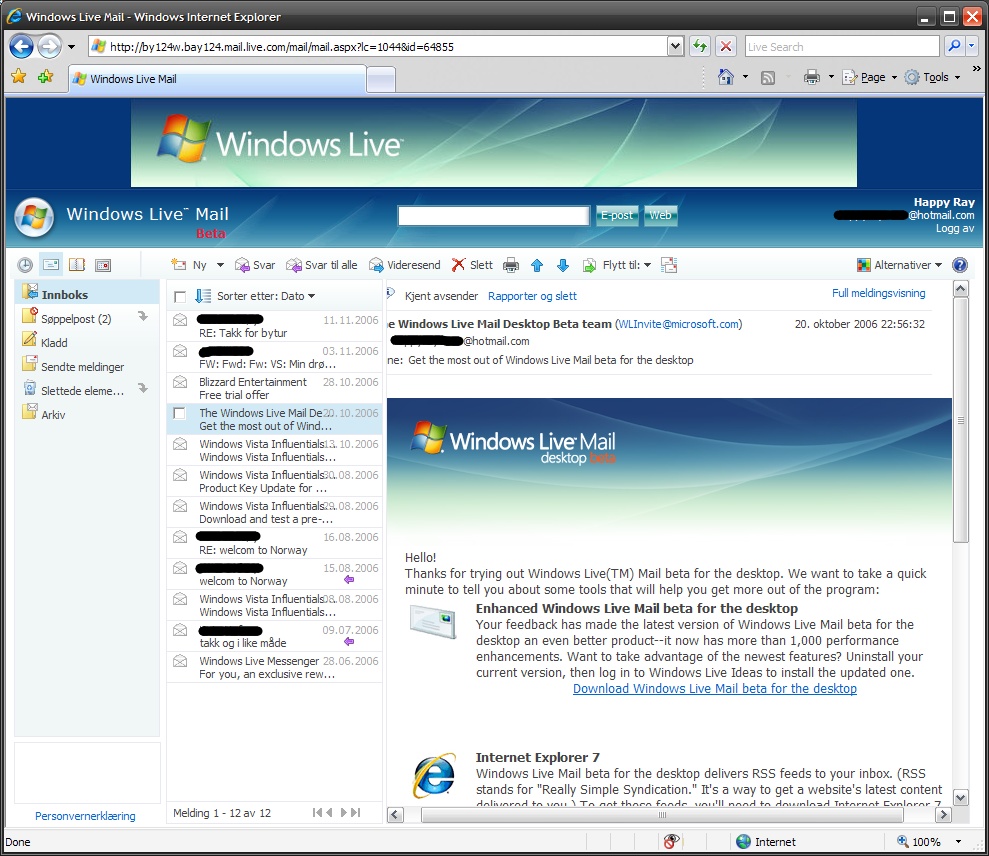Open the takk og i like måde message

tap(274, 636)
